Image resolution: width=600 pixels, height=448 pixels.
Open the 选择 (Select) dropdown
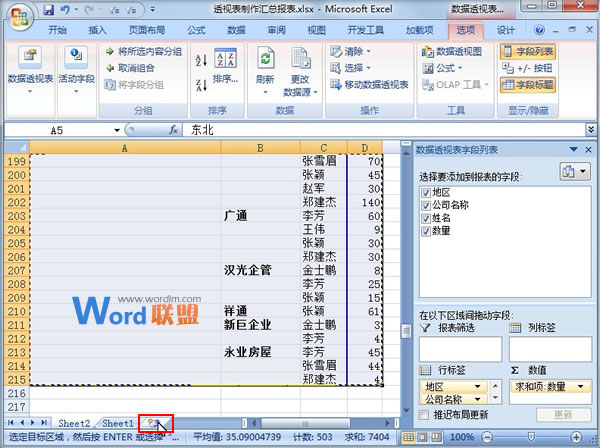tap(351, 68)
